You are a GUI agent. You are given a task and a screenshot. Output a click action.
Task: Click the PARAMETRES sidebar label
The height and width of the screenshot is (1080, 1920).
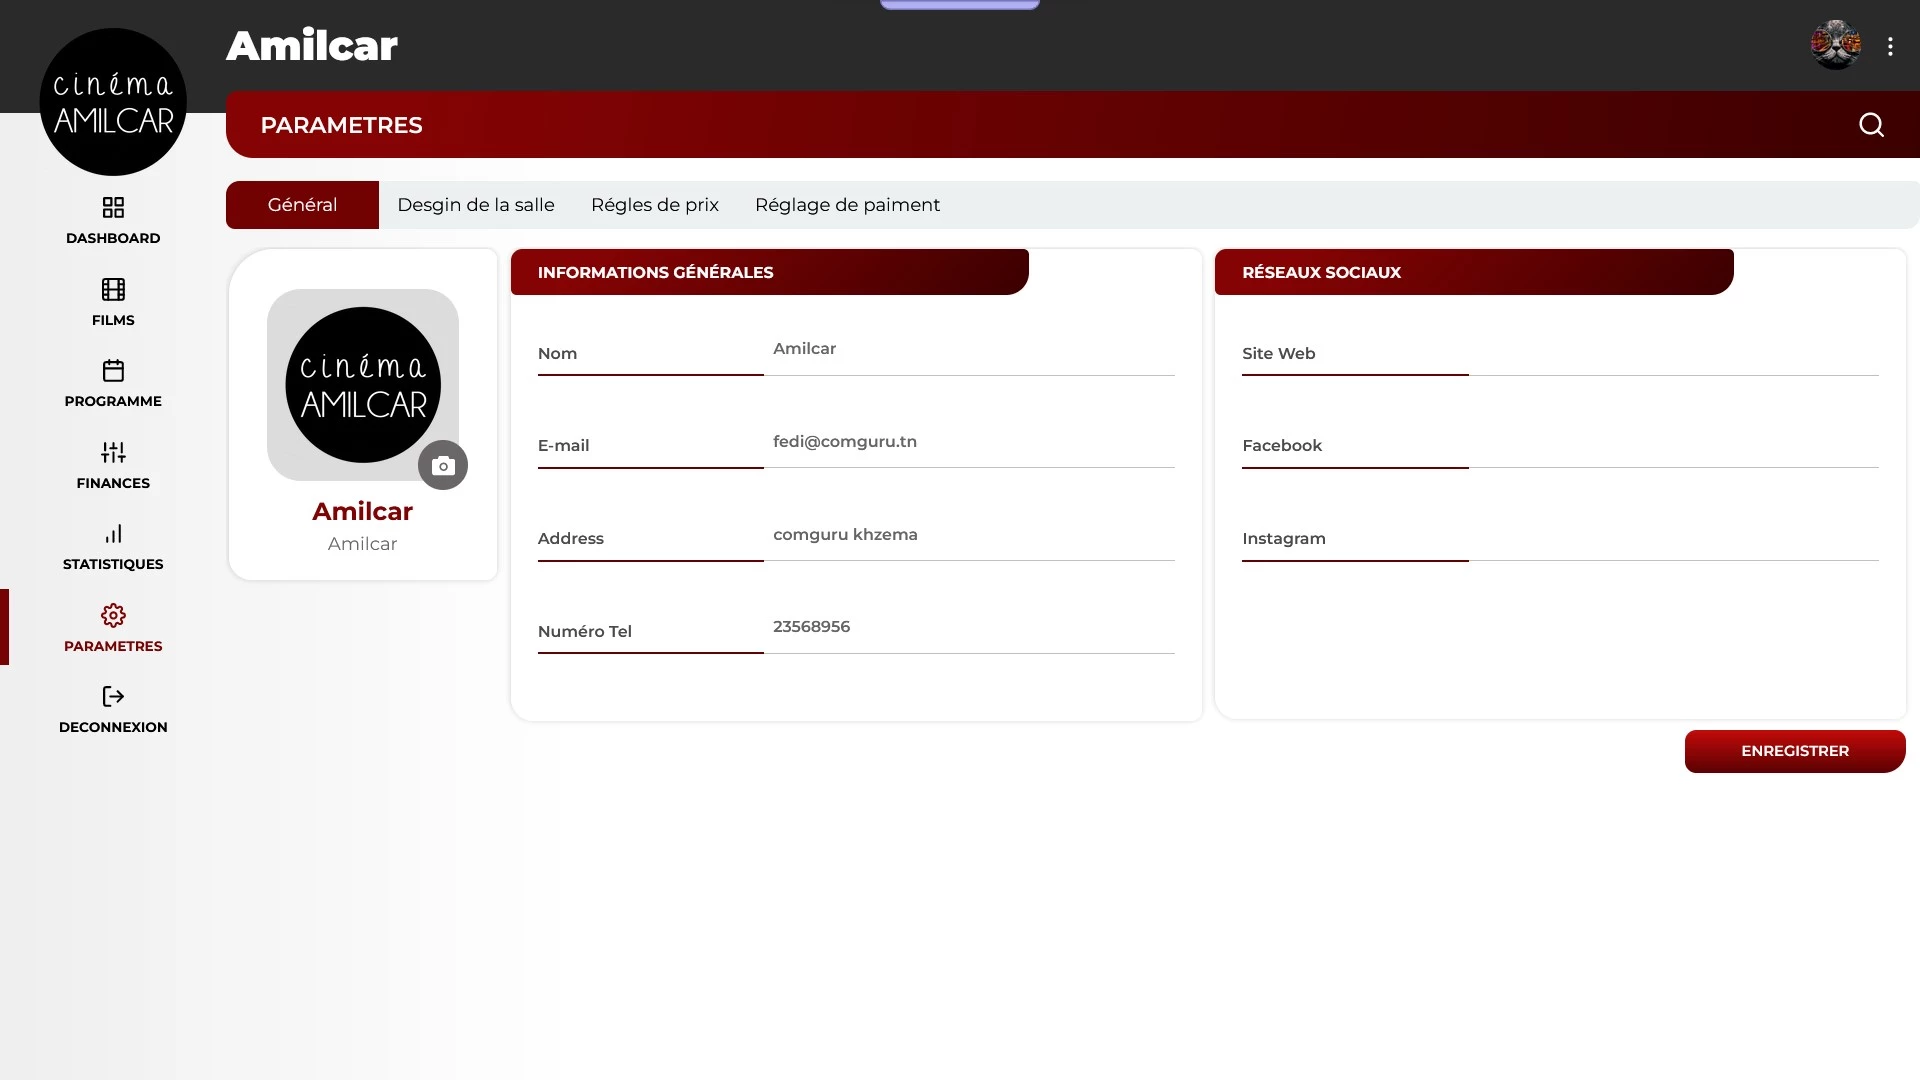click(x=113, y=646)
